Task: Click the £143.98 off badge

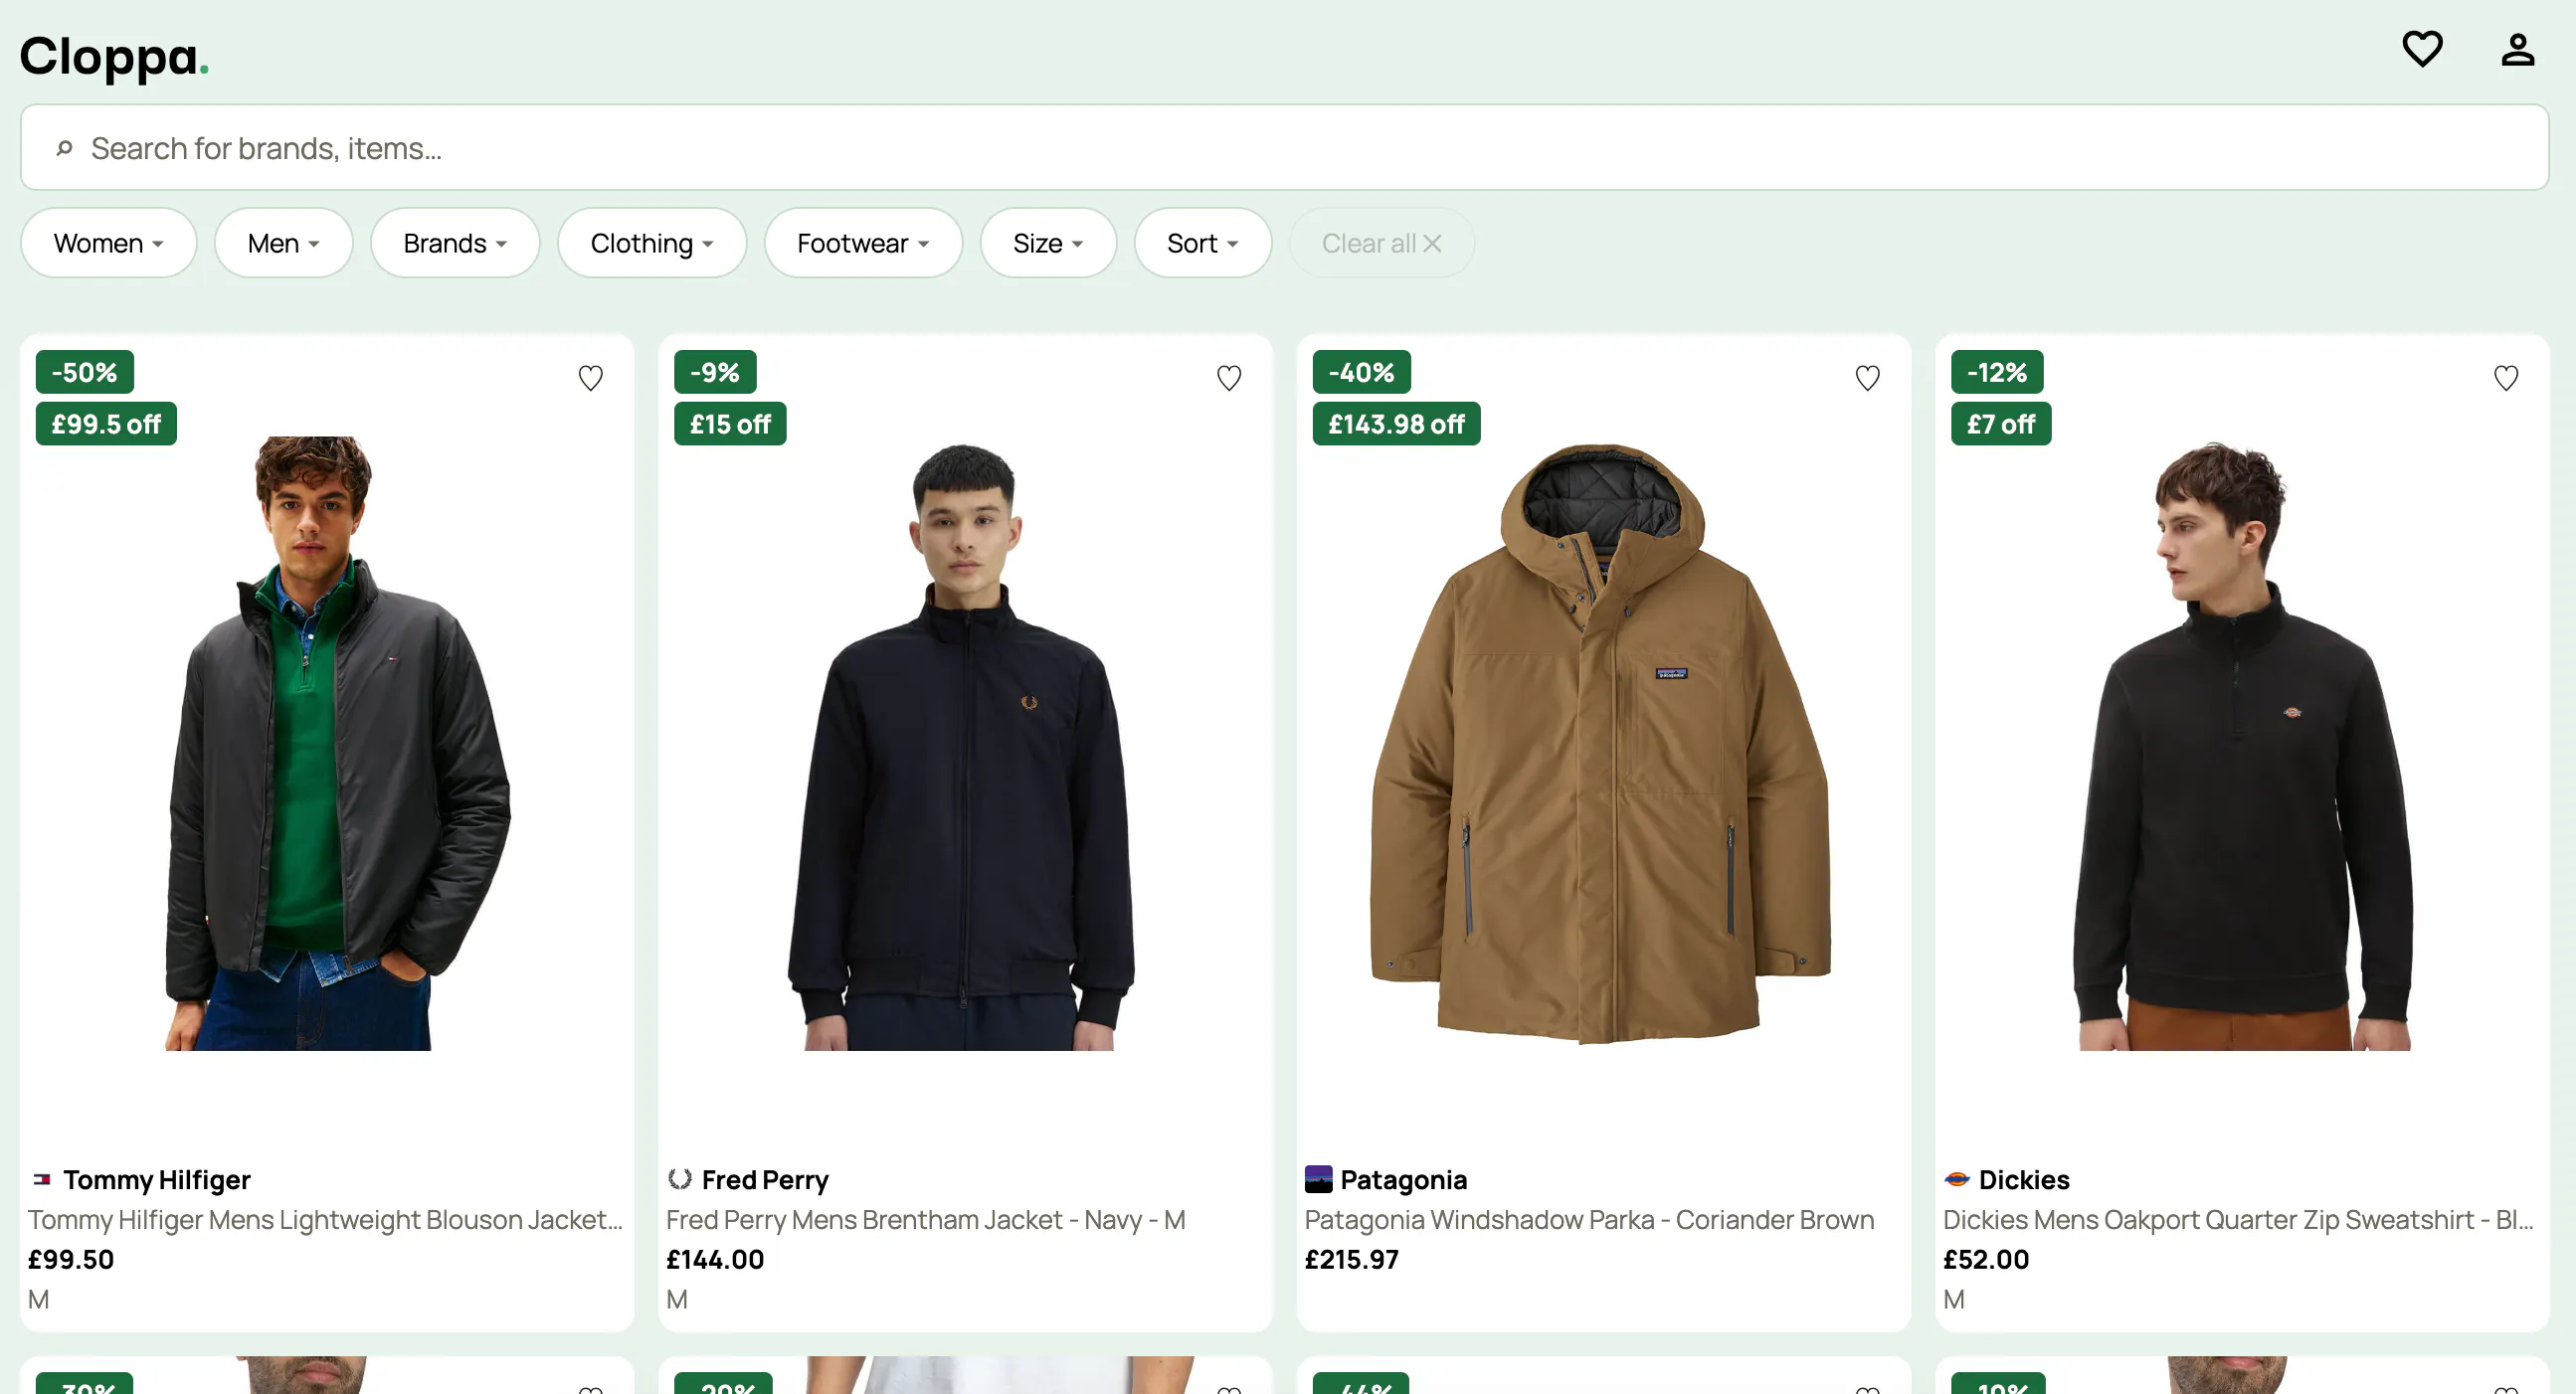Action: click(x=1396, y=424)
